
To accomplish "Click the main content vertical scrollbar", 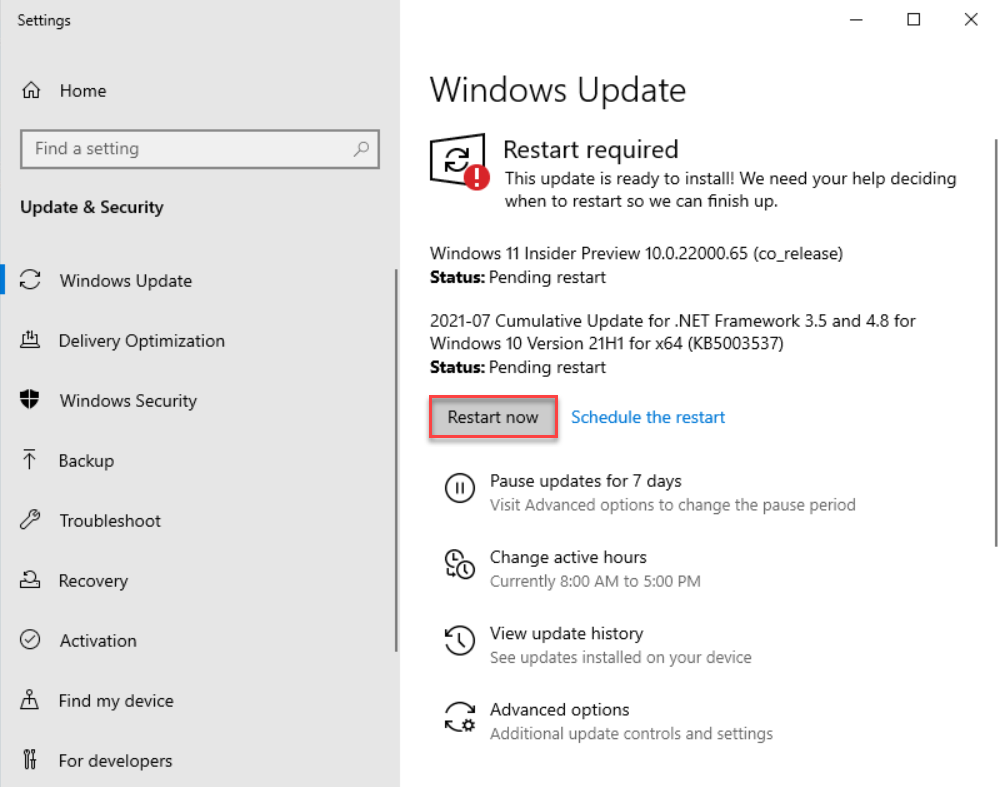I will pyautogui.click(x=993, y=340).
